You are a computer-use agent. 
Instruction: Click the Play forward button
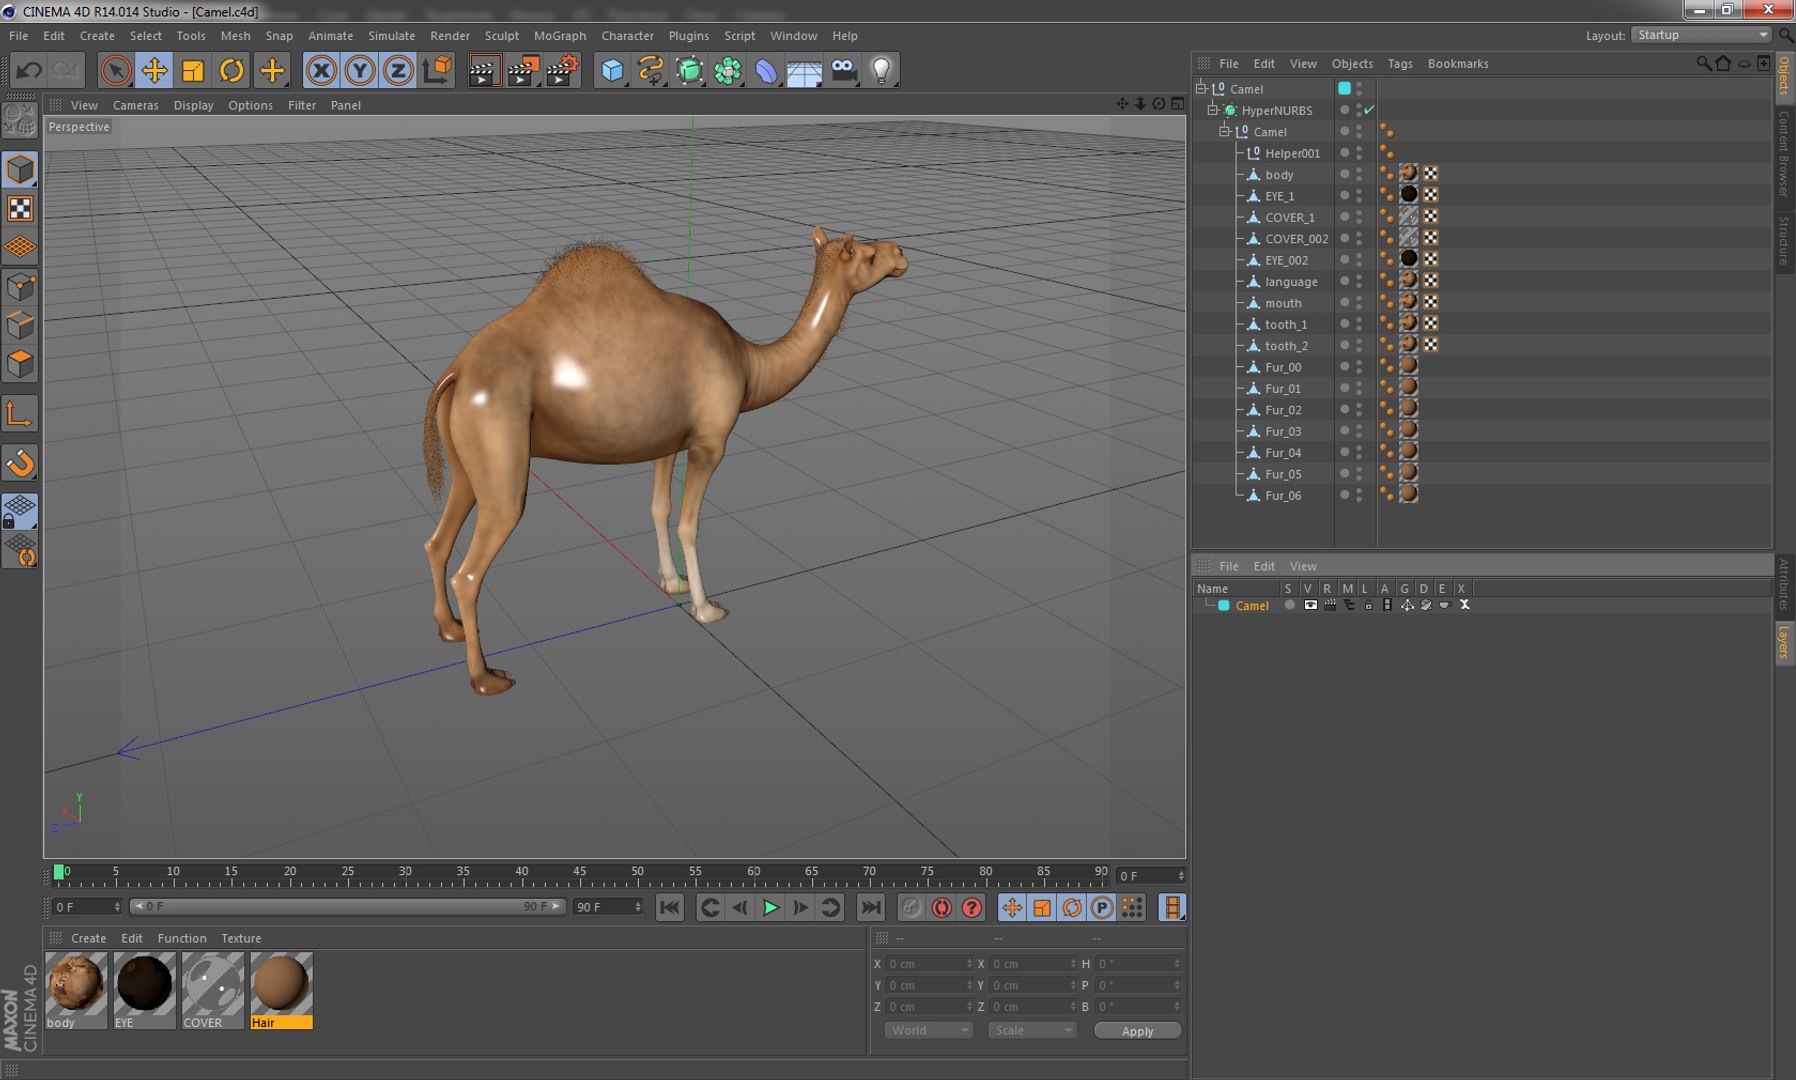tap(770, 907)
